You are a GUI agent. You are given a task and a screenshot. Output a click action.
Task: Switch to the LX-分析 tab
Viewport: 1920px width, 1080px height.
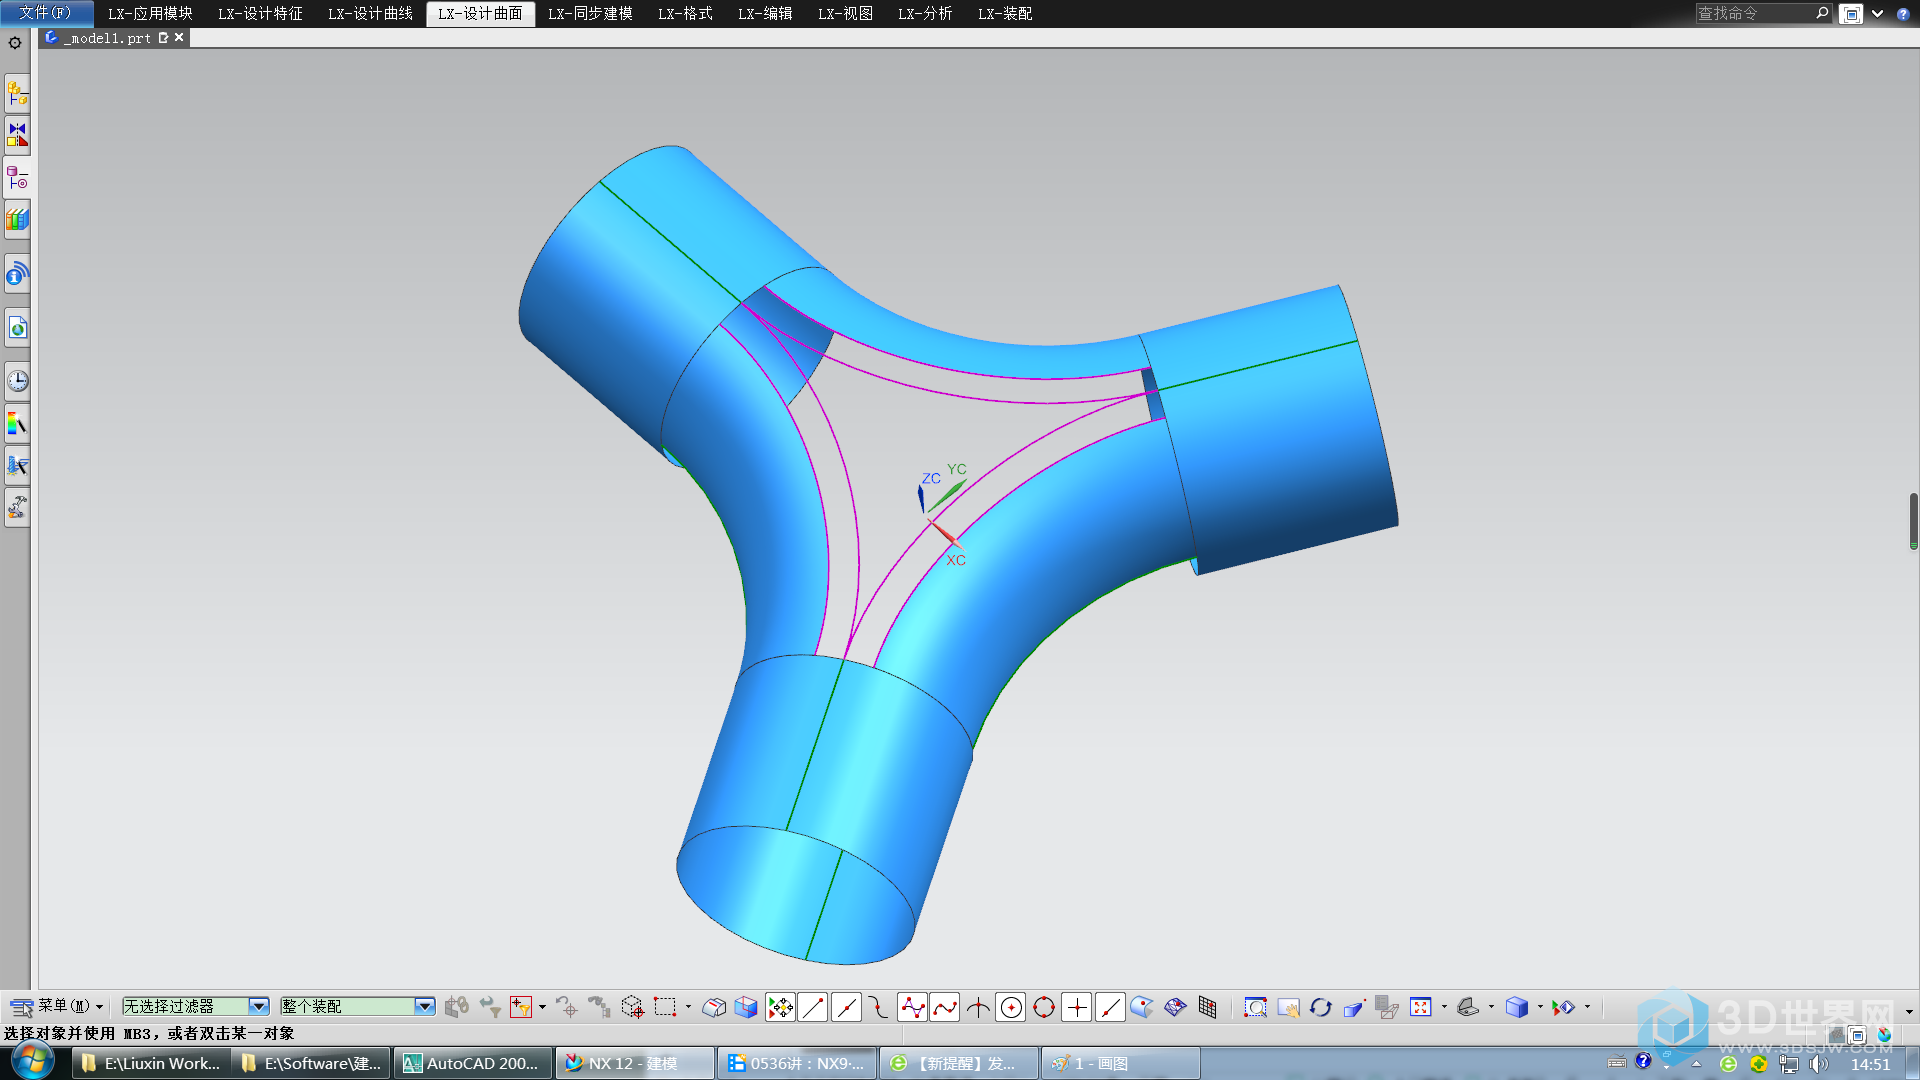pyautogui.click(x=925, y=13)
